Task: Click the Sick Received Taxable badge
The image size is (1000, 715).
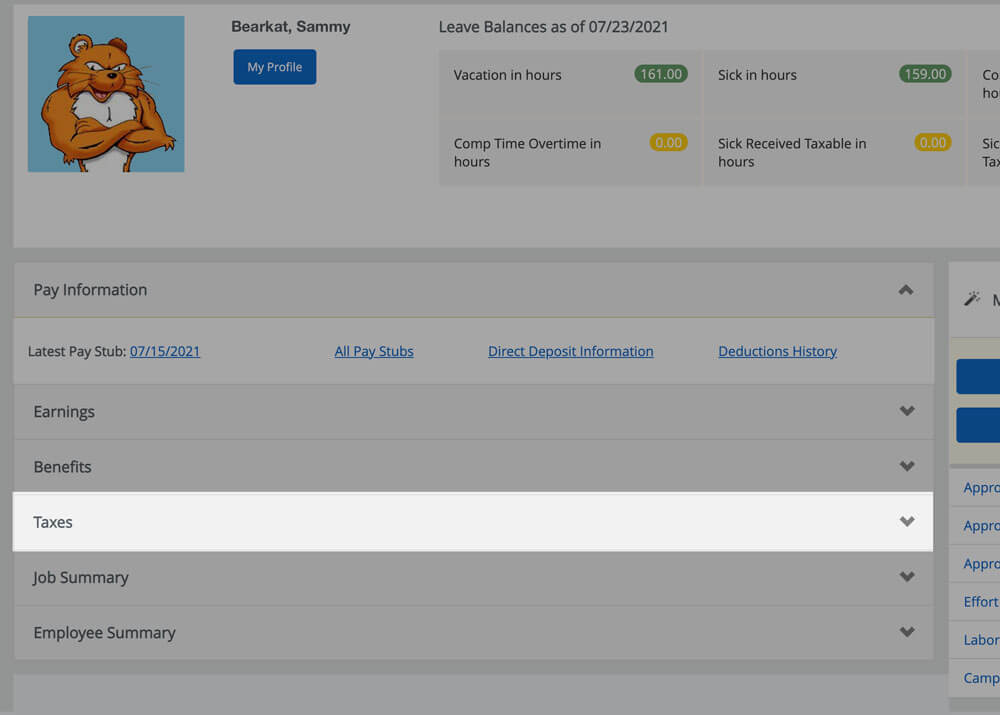Action: click(x=932, y=142)
